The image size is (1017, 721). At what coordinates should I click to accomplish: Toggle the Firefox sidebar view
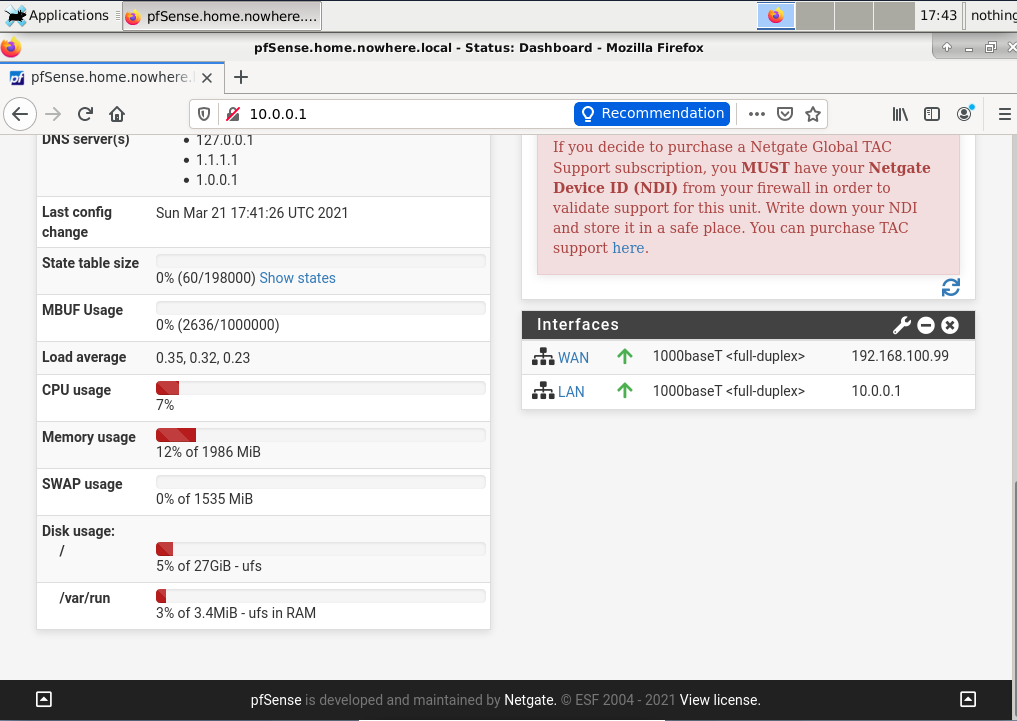click(x=932, y=114)
